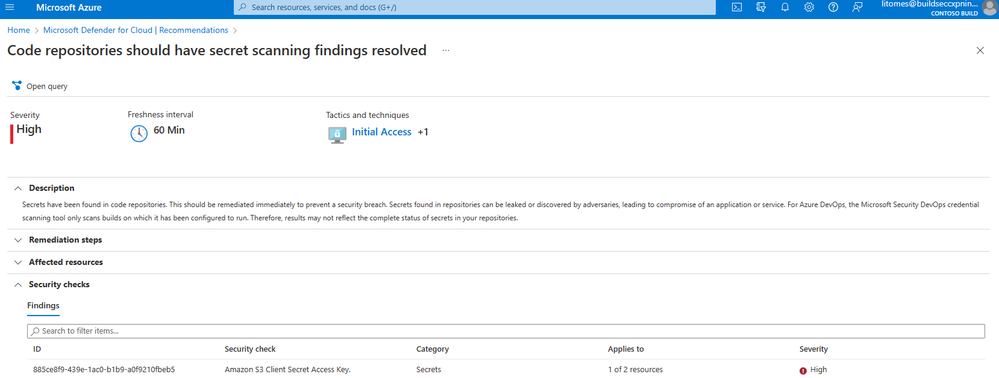Click the search magnifier icon in top bar
This screenshot has height=378, width=999.
(x=243, y=8)
